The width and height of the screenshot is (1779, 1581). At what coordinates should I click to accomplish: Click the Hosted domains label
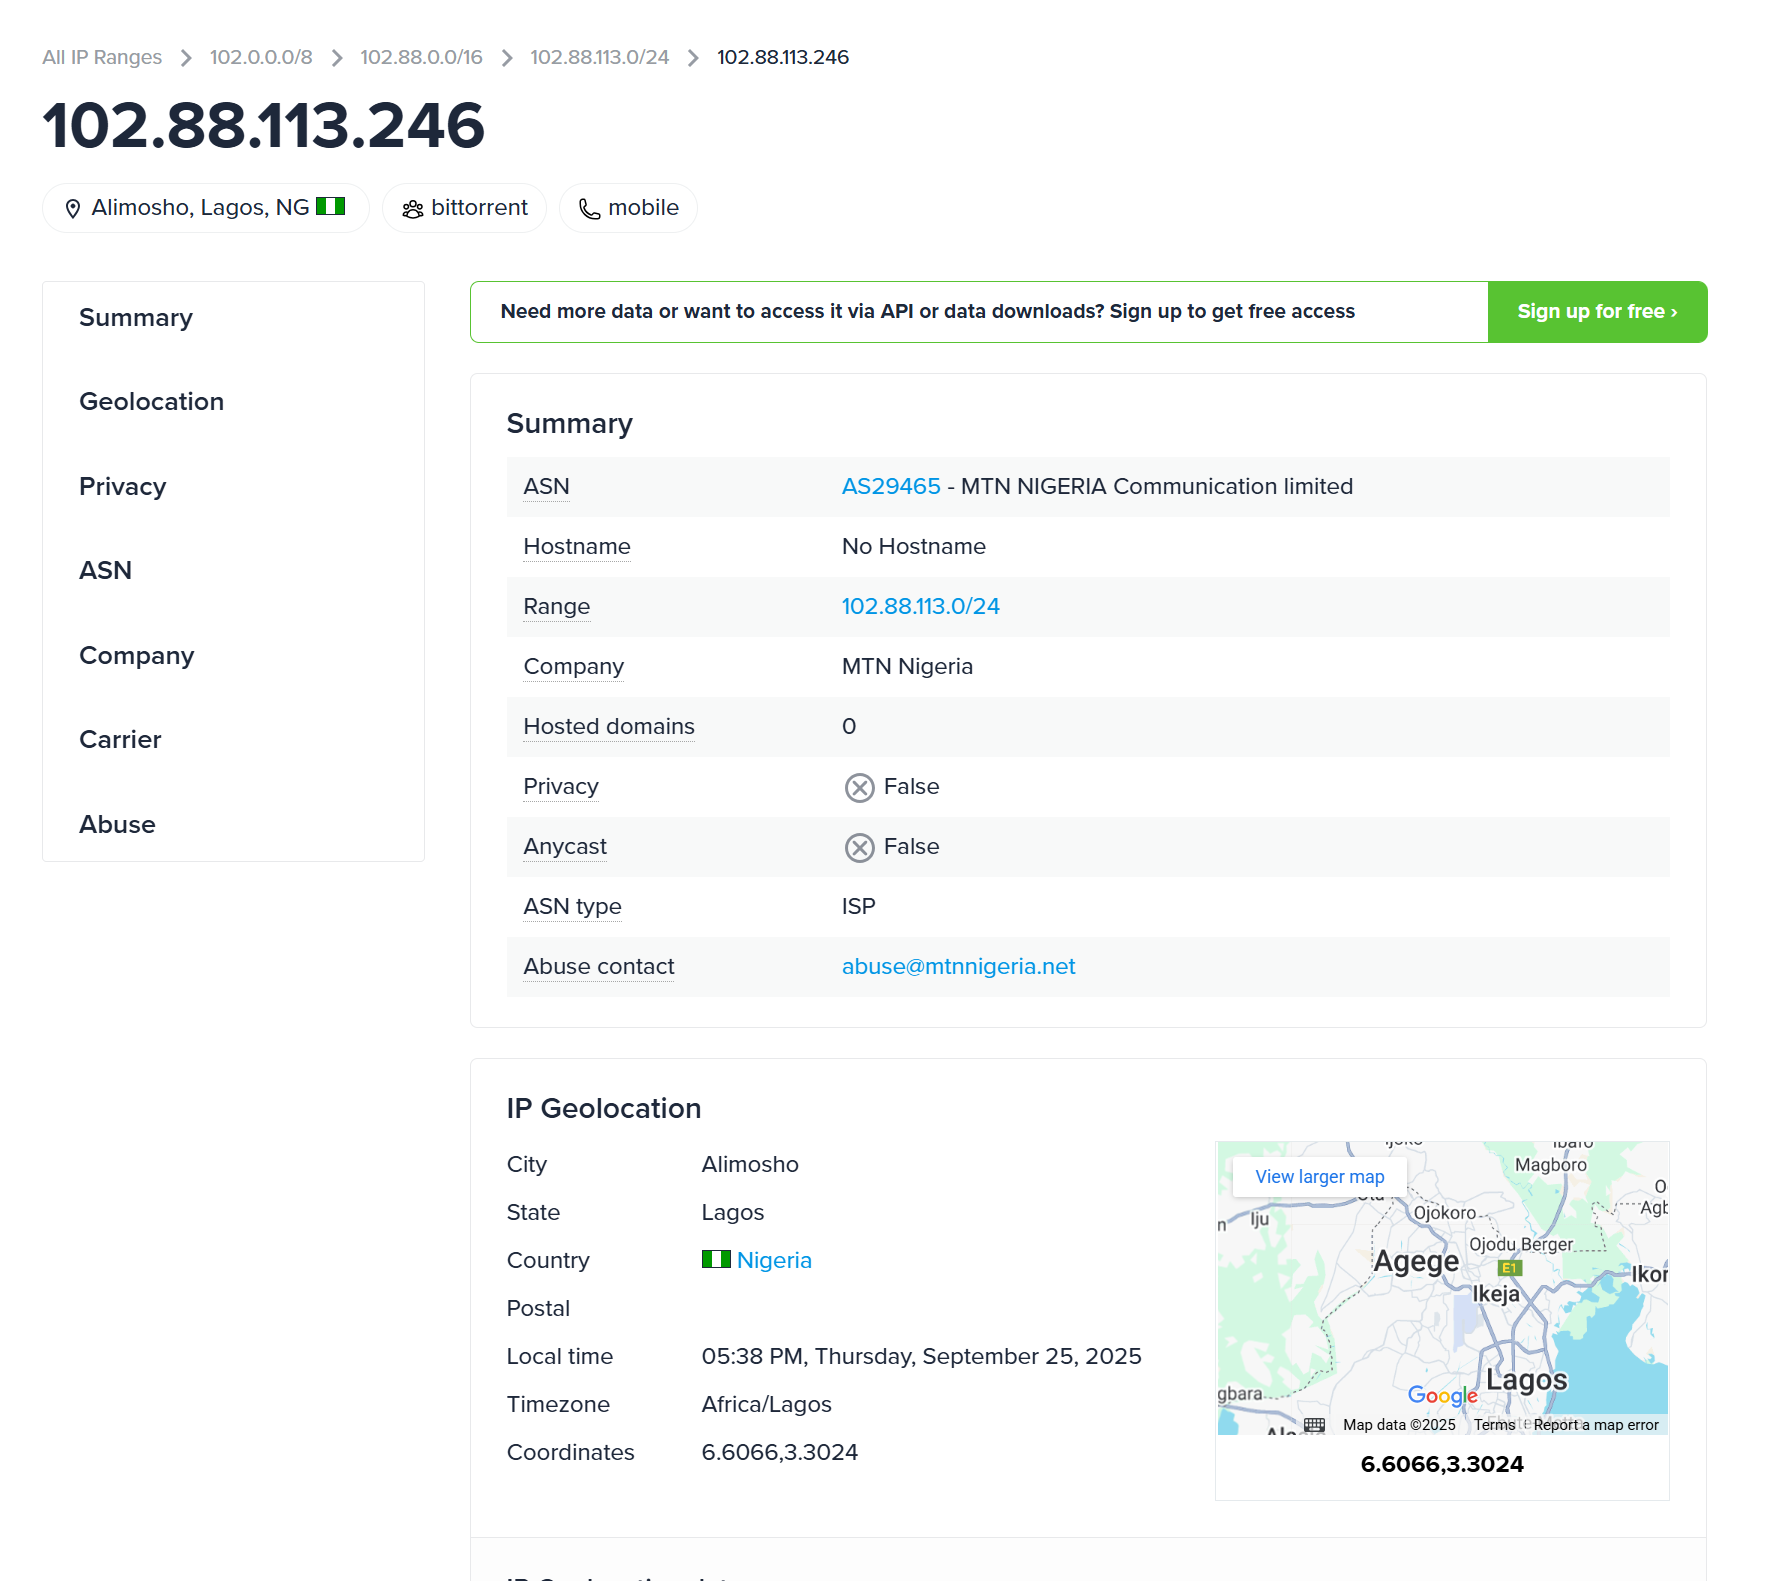609,727
